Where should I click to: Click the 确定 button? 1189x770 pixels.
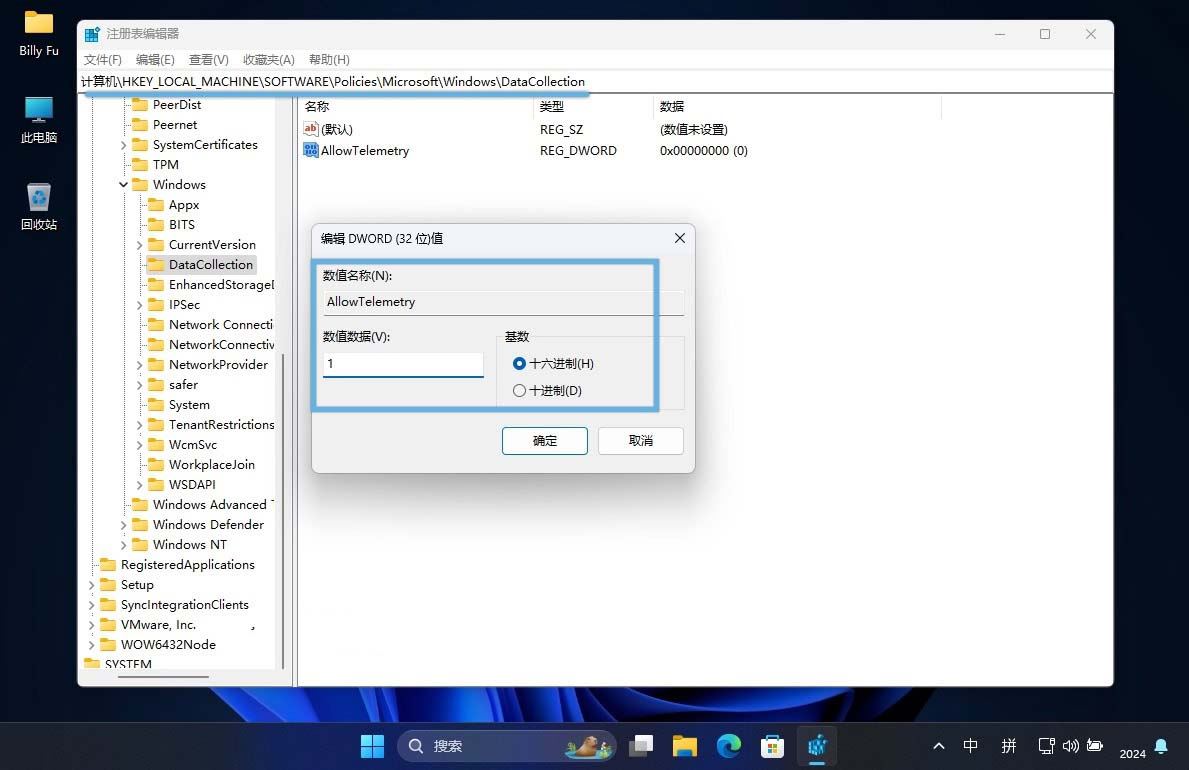coord(544,441)
